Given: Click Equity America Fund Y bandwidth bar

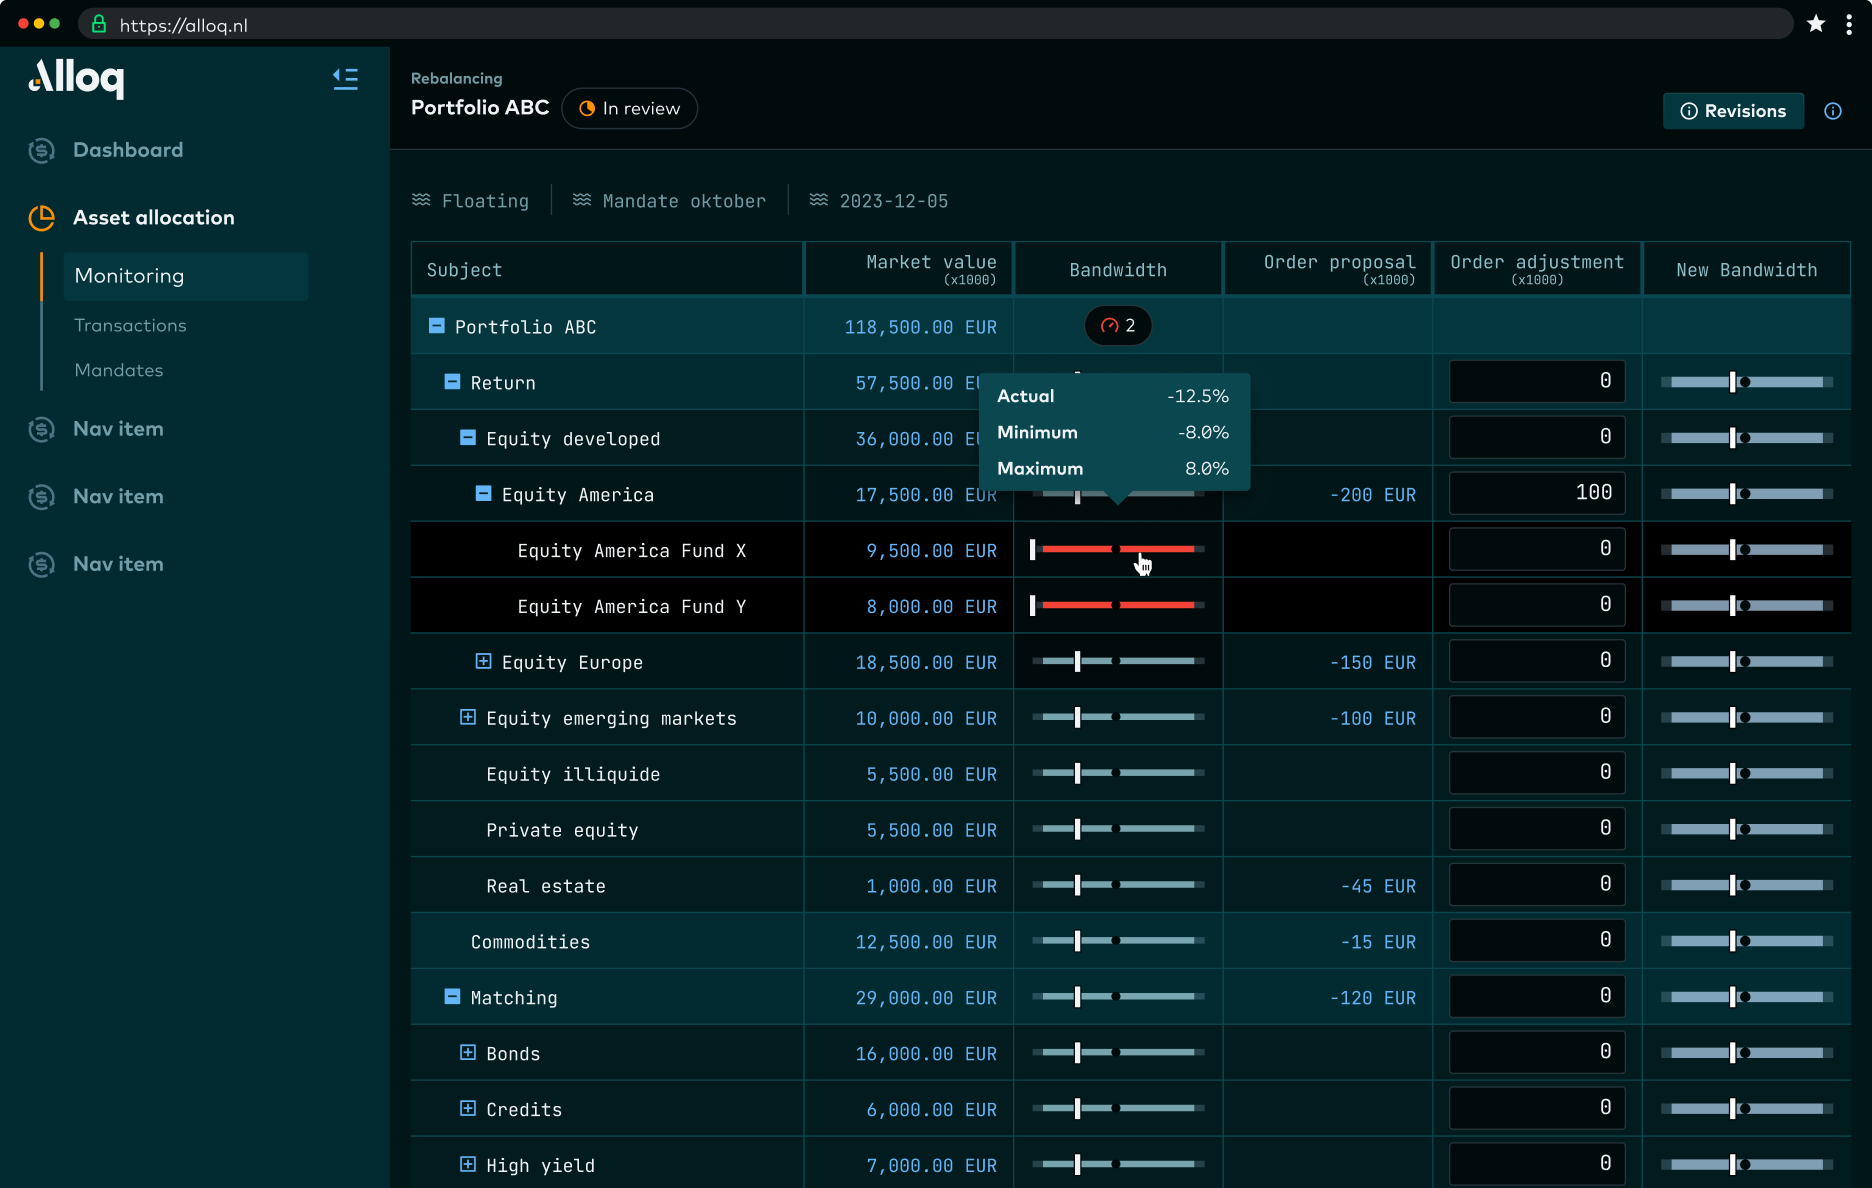Looking at the screenshot, I should pyautogui.click(x=1118, y=605).
